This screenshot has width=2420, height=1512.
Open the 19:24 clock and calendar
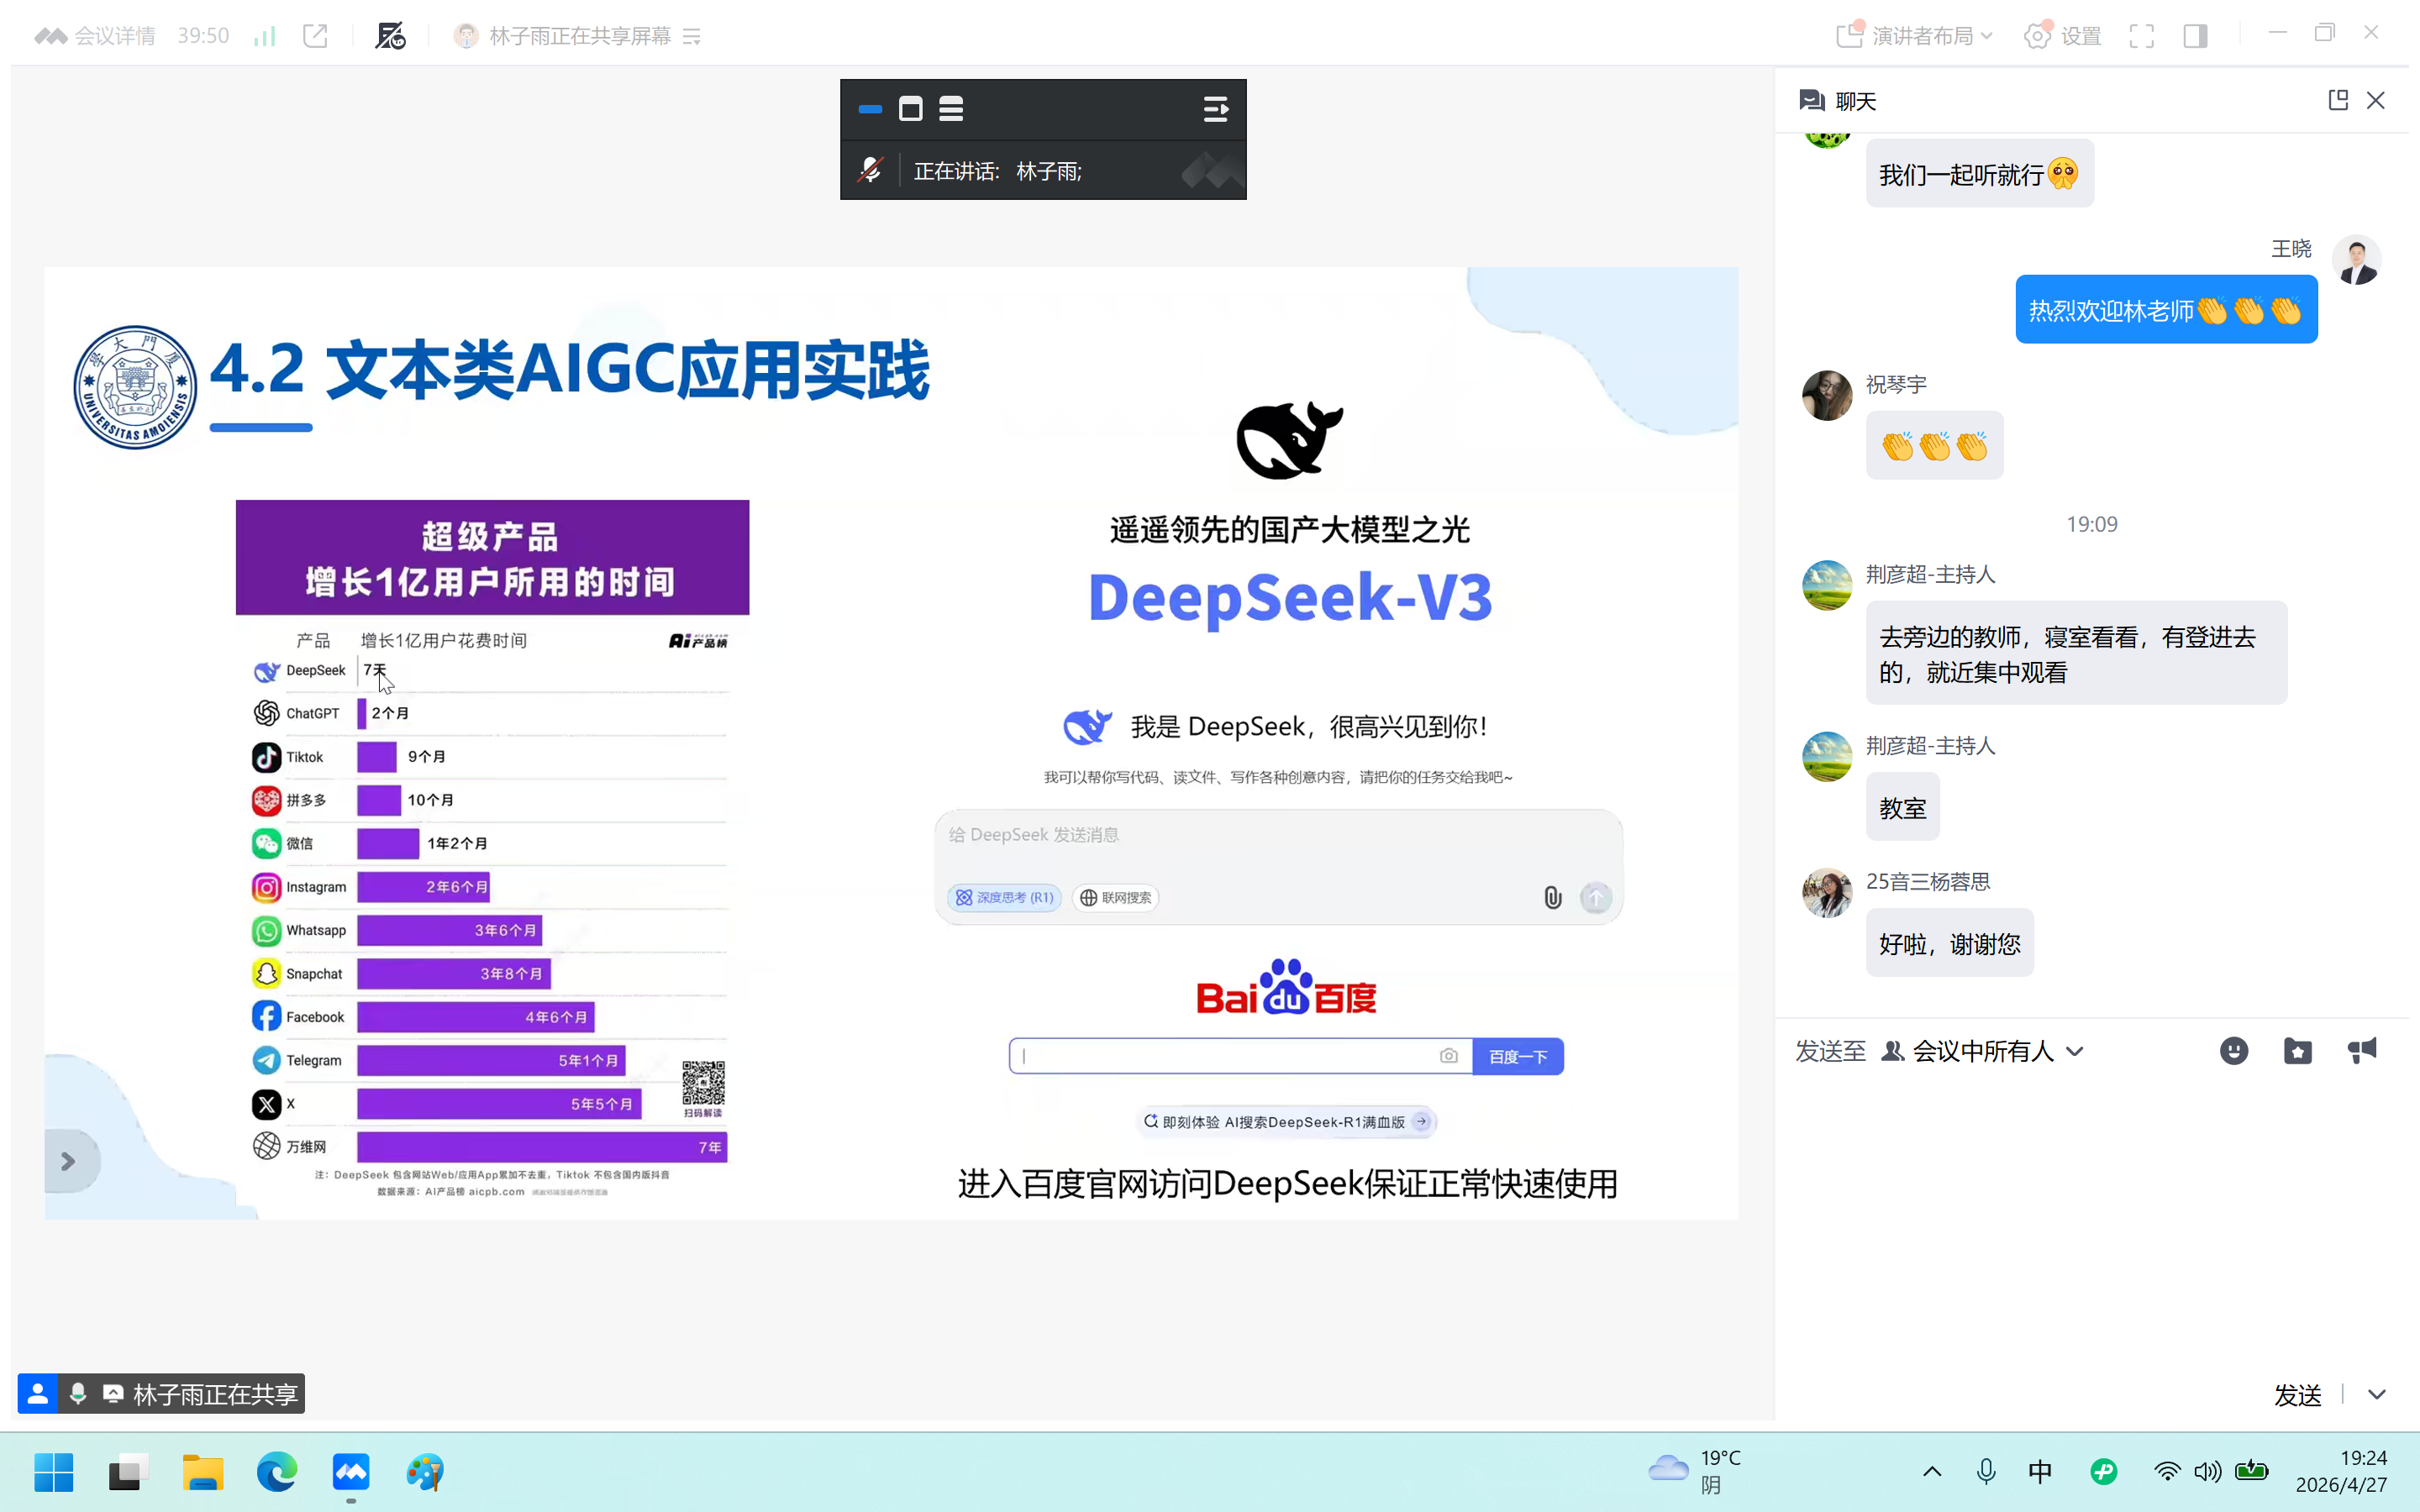click(x=2341, y=1471)
